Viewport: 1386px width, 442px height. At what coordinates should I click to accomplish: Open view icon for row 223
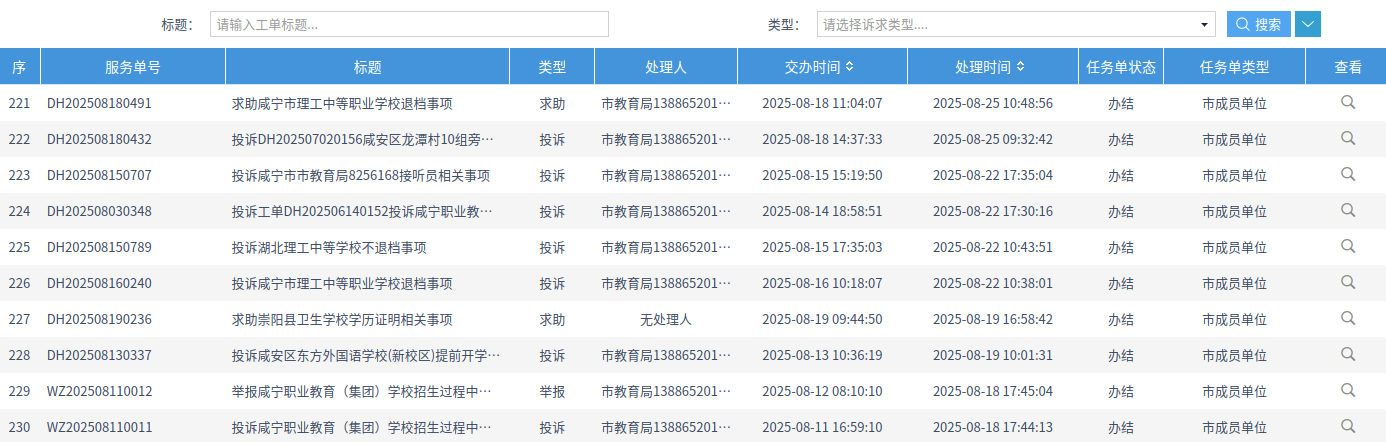1348,174
